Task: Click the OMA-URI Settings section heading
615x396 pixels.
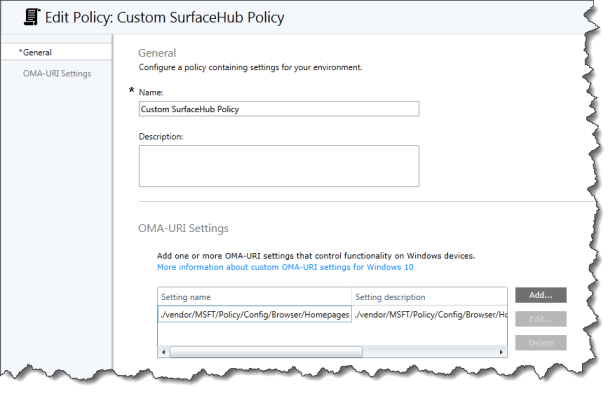Action: (x=183, y=228)
